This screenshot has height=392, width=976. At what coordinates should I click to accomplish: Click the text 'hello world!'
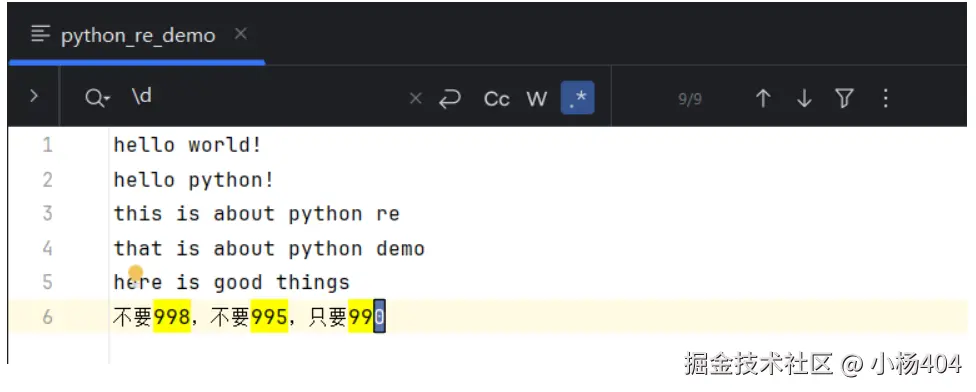pyautogui.click(x=187, y=146)
